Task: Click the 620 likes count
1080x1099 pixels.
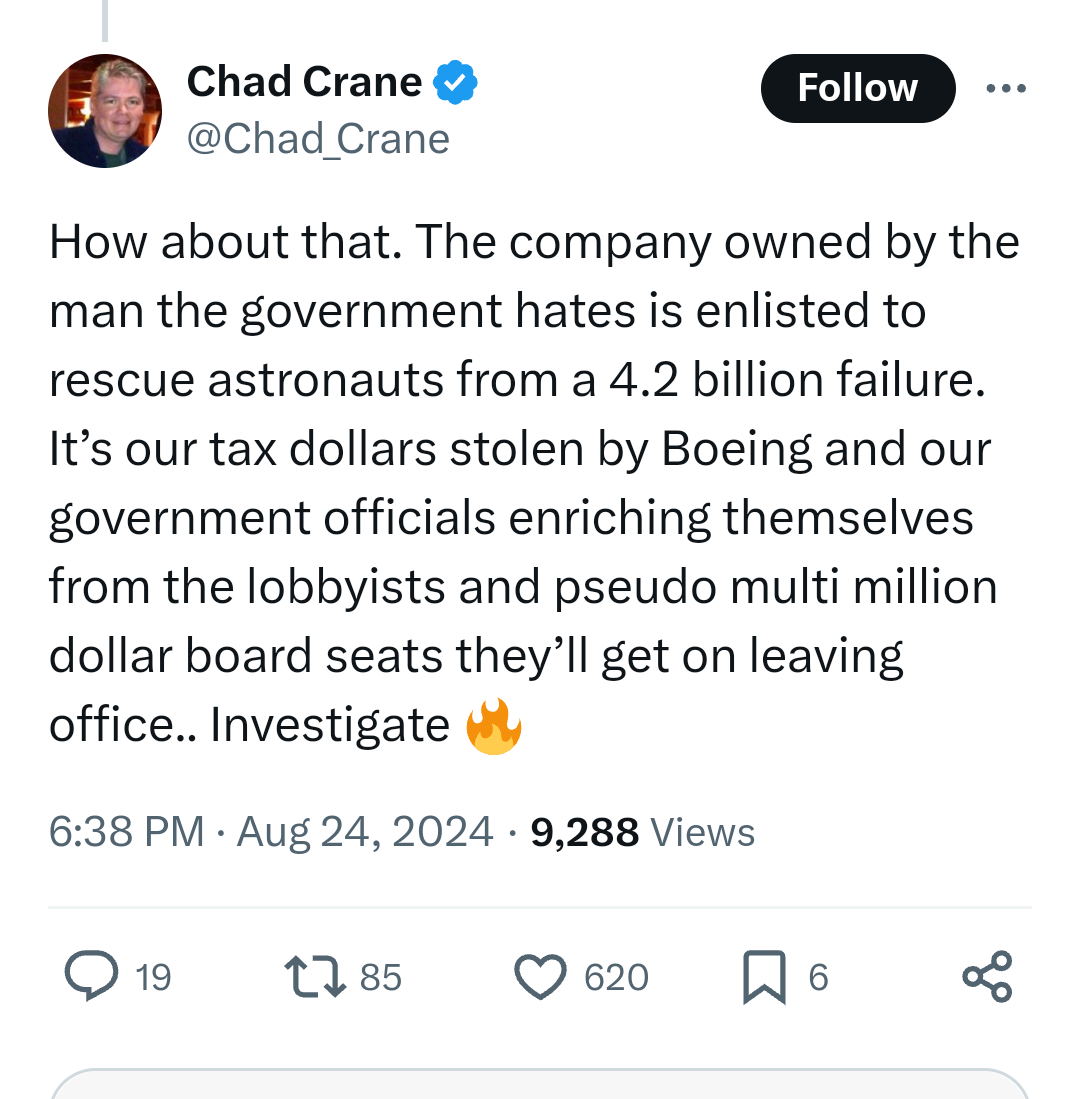Action: pos(616,977)
